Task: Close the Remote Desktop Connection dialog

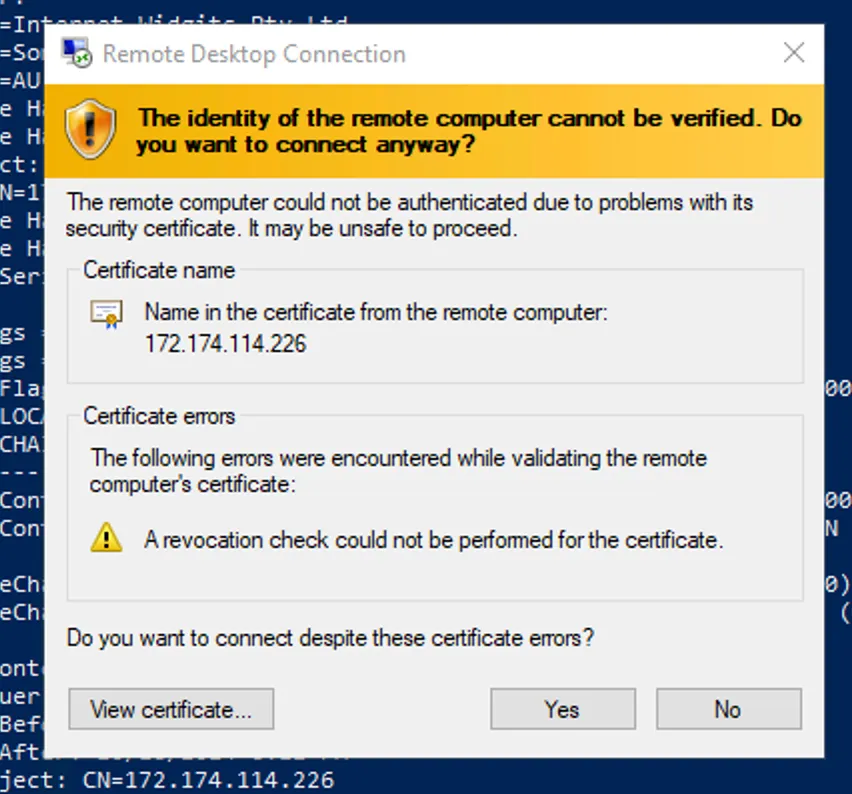Action: pyautogui.click(x=793, y=53)
